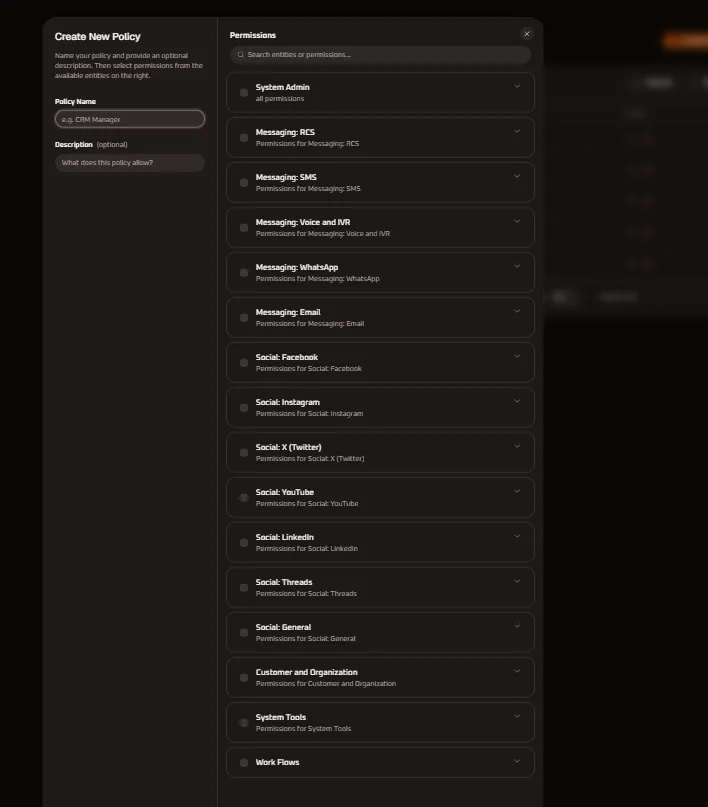Expand Messaging: SMS with its chevron

coord(517,176)
